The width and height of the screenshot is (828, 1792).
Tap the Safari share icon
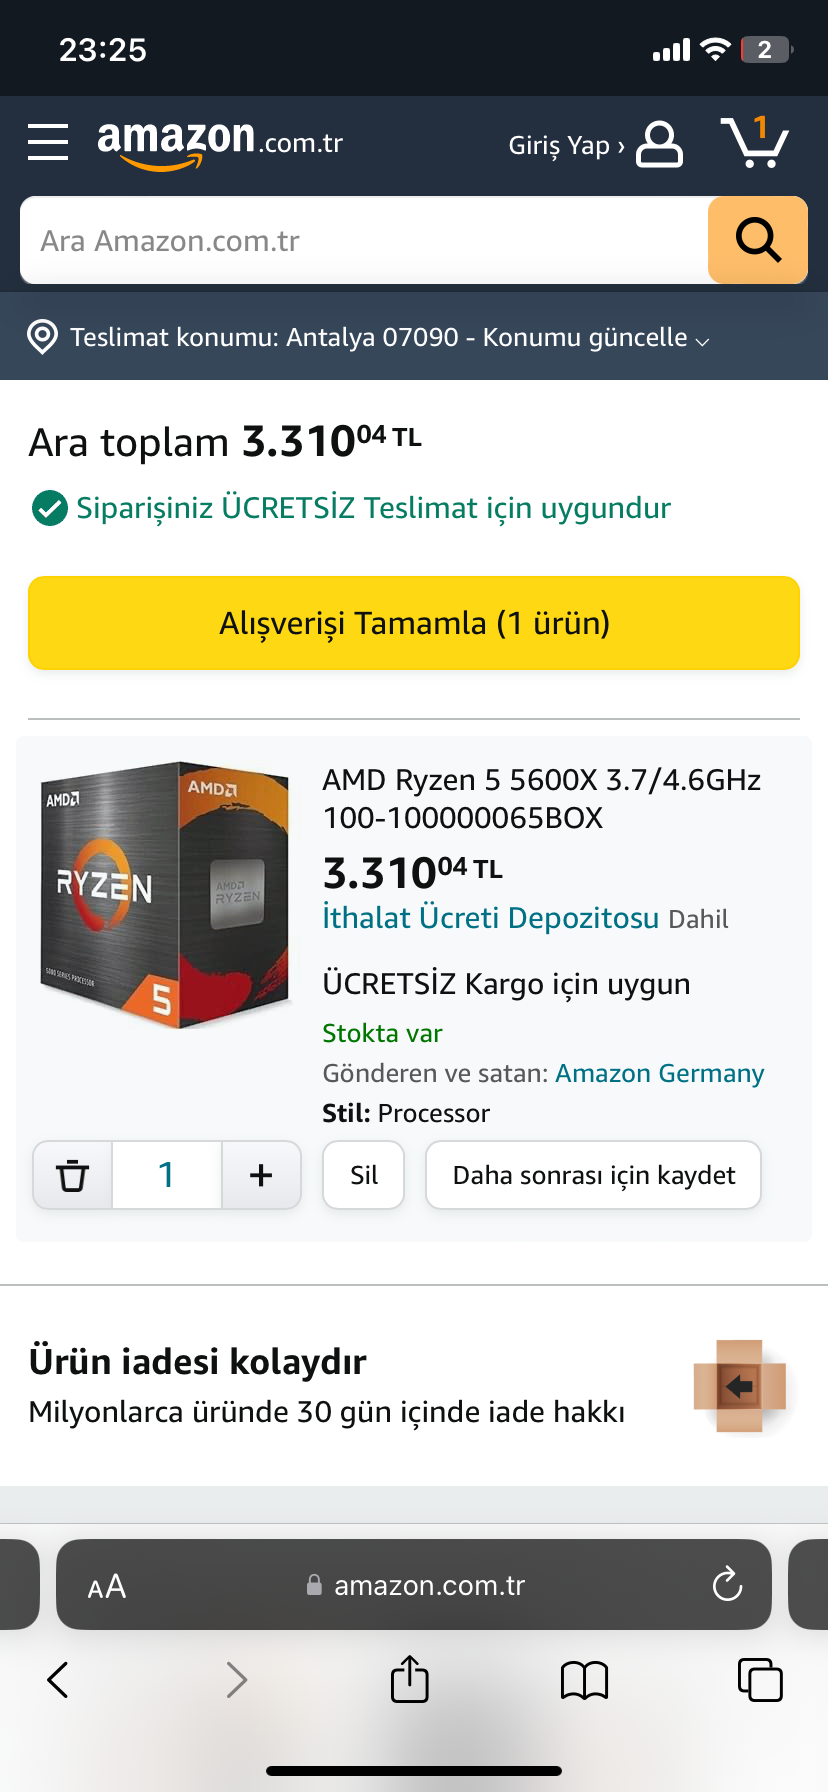[x=410, y=1679]
